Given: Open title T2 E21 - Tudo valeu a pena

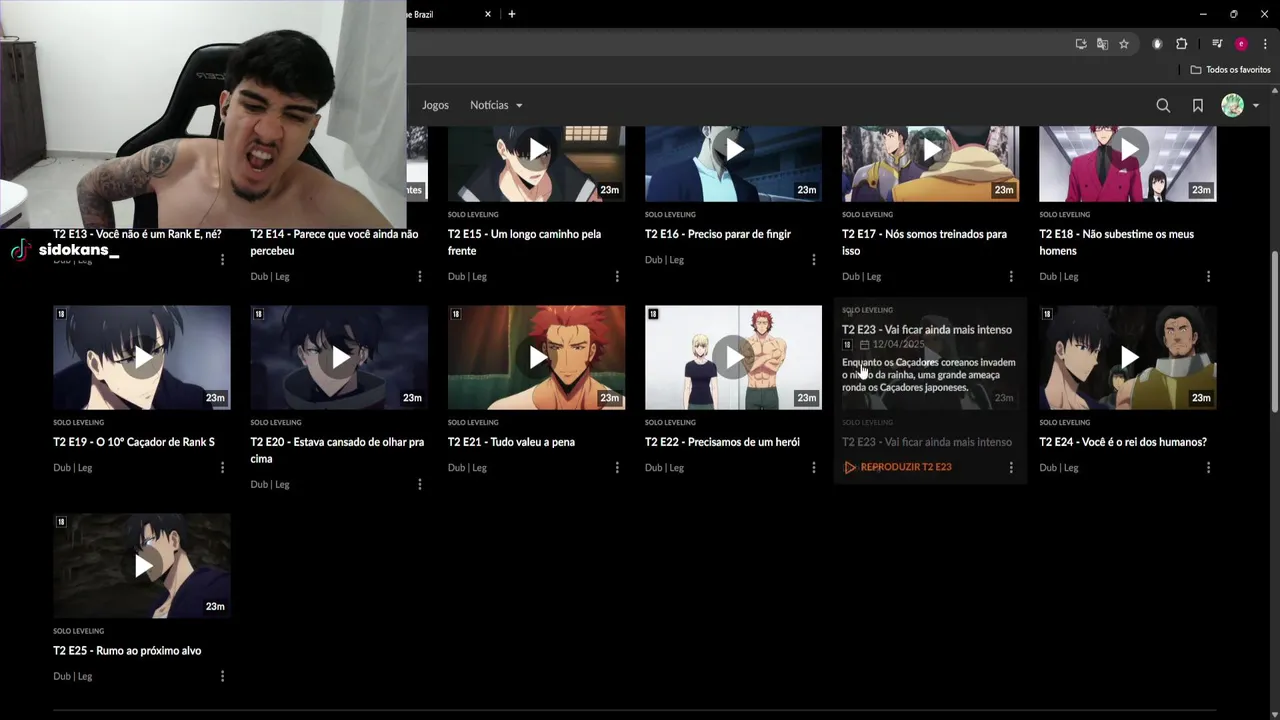Looking at the screenshot, I should (511, 442).
